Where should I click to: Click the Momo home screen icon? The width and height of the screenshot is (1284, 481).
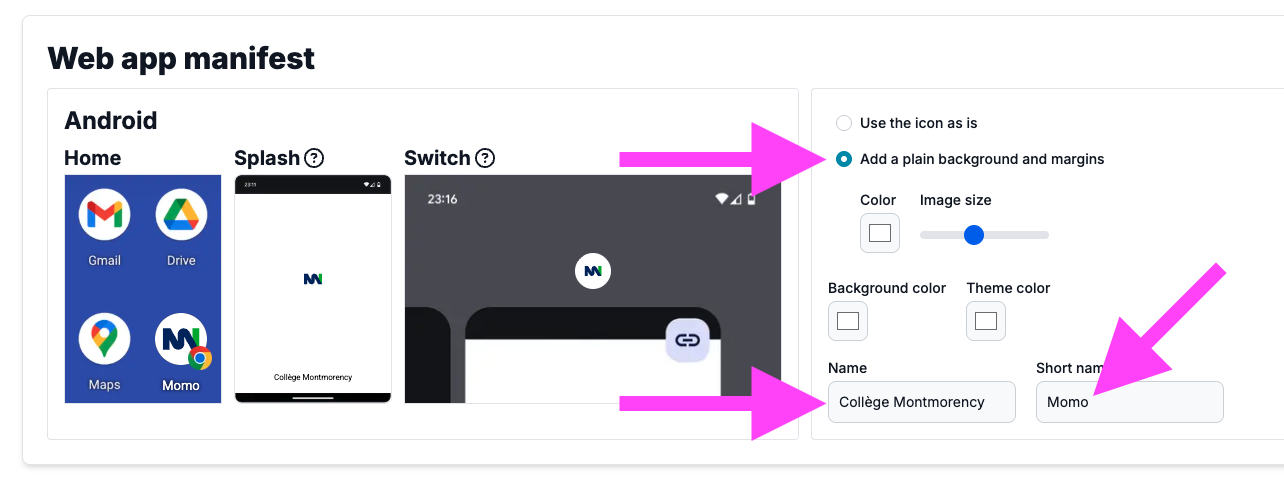(181, 339)
